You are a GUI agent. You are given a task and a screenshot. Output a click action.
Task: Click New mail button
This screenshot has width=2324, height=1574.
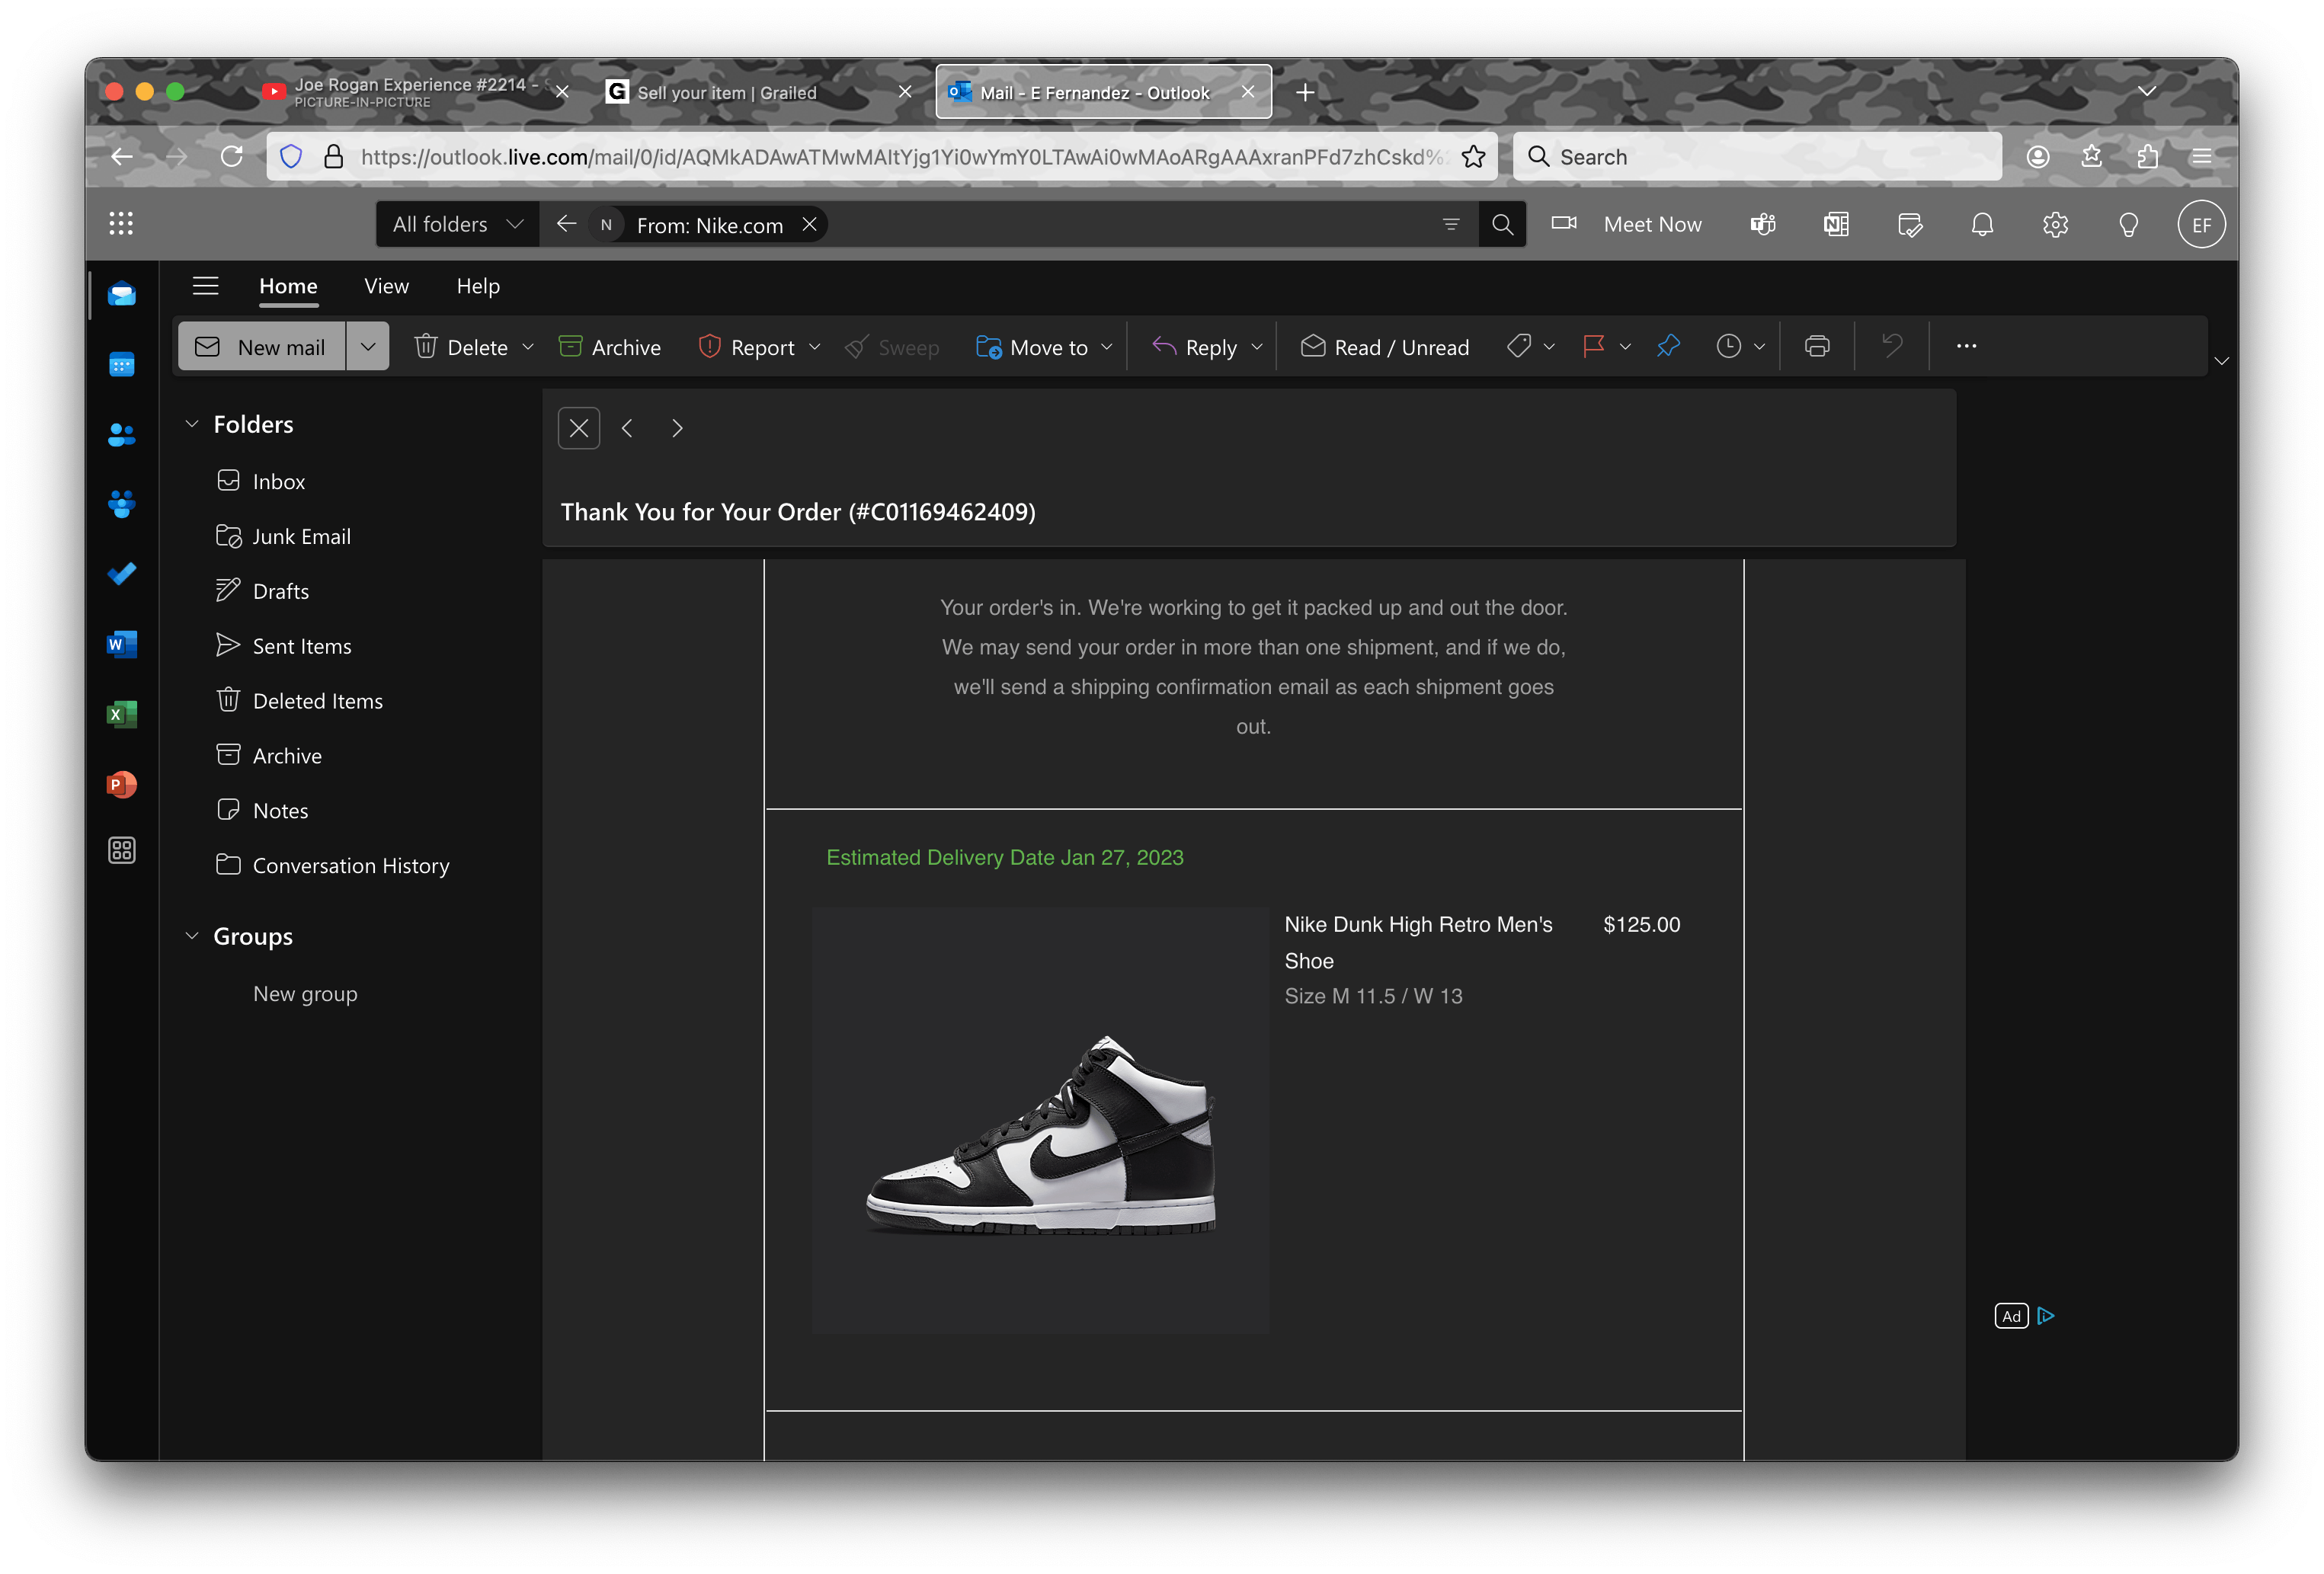pos(263,346)
